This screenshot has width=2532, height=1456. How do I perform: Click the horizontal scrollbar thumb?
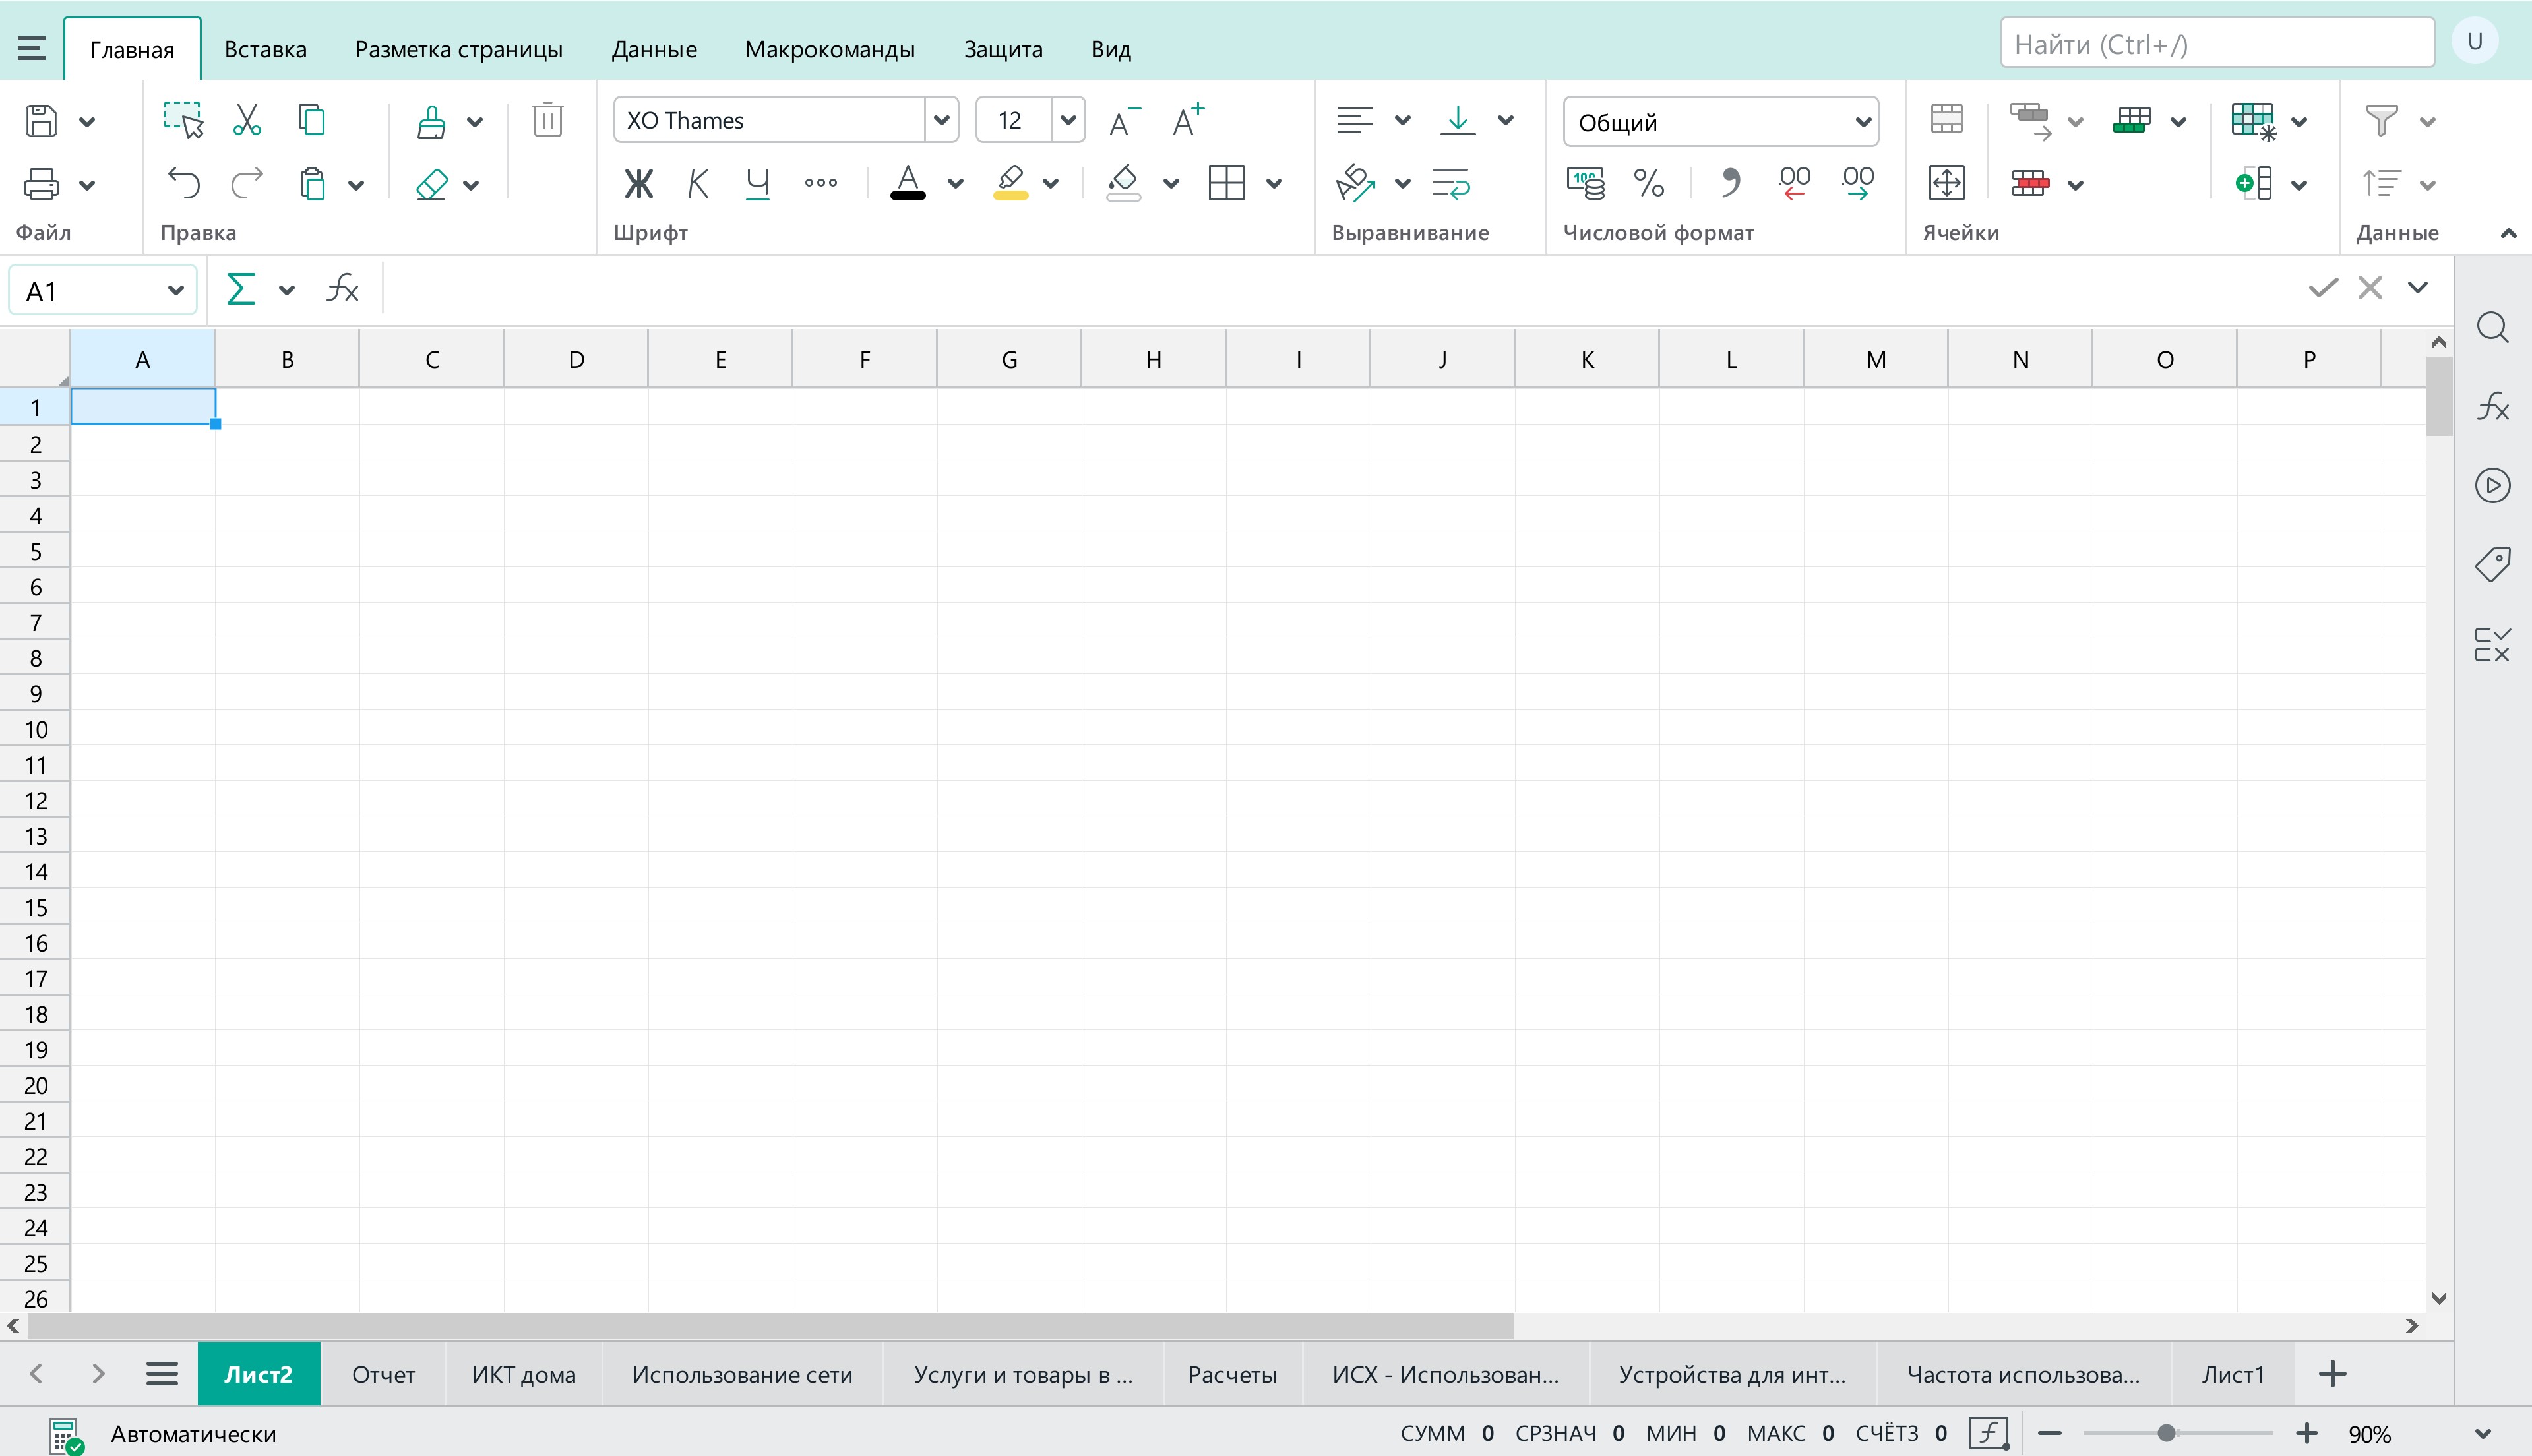pyautogui.click(x=770, y=1326)
